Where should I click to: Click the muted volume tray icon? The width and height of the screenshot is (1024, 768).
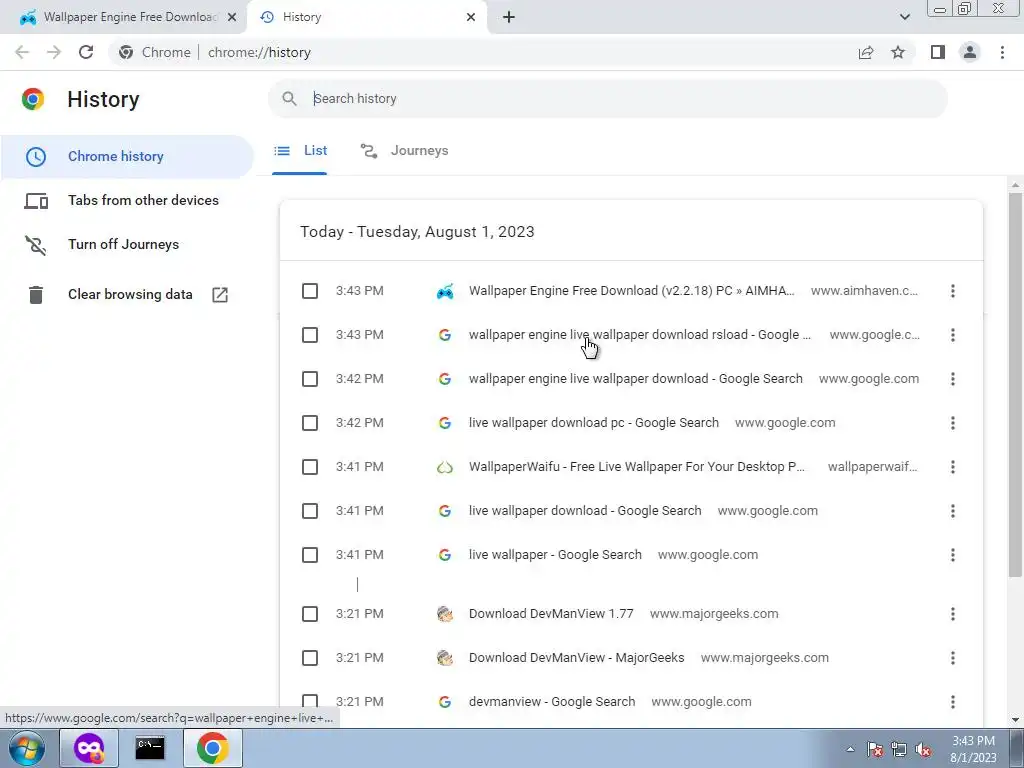click(923, 749)
